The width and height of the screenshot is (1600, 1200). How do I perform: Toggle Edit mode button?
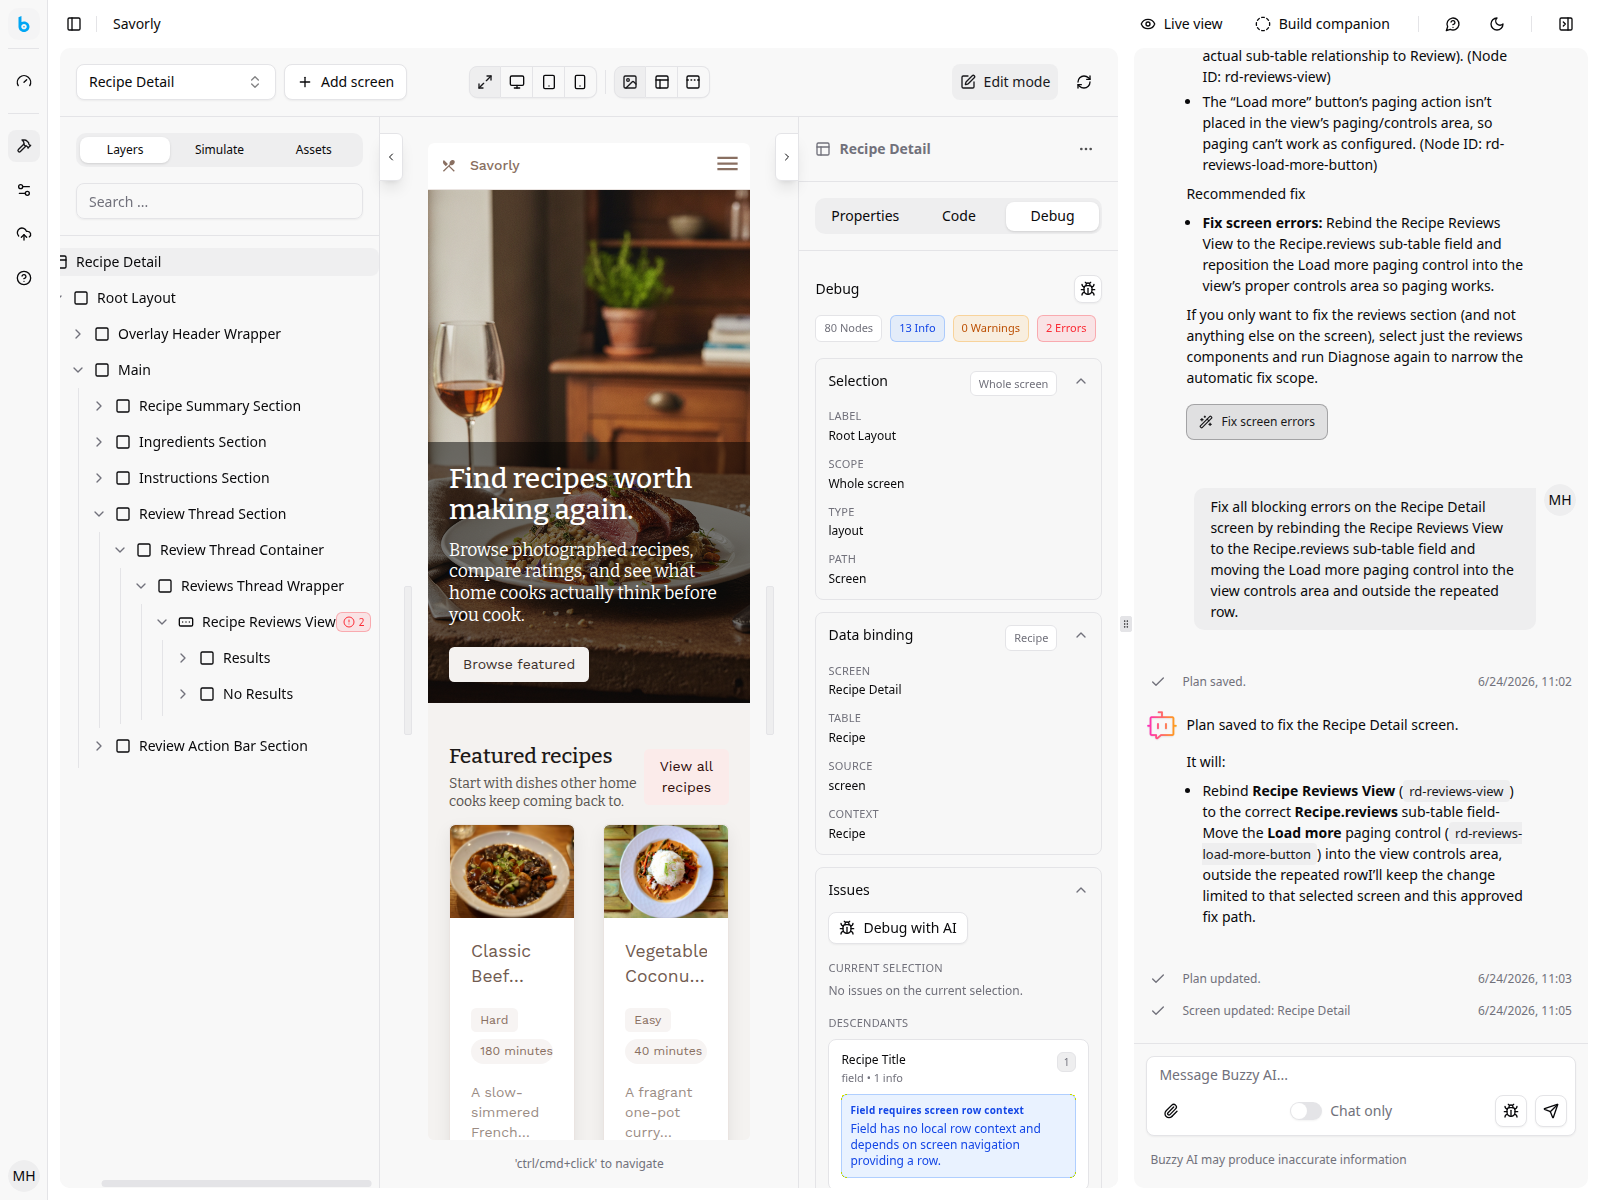[1005, 82]
